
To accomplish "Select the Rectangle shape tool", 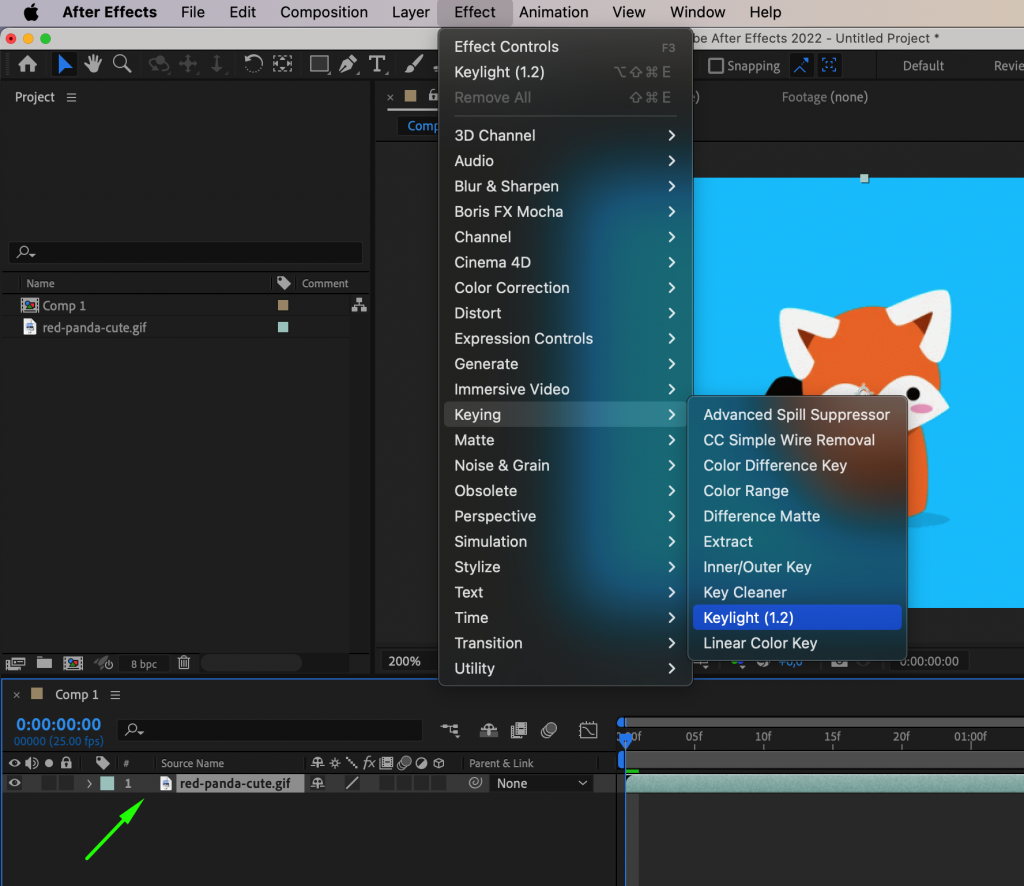I will (319, 64).
